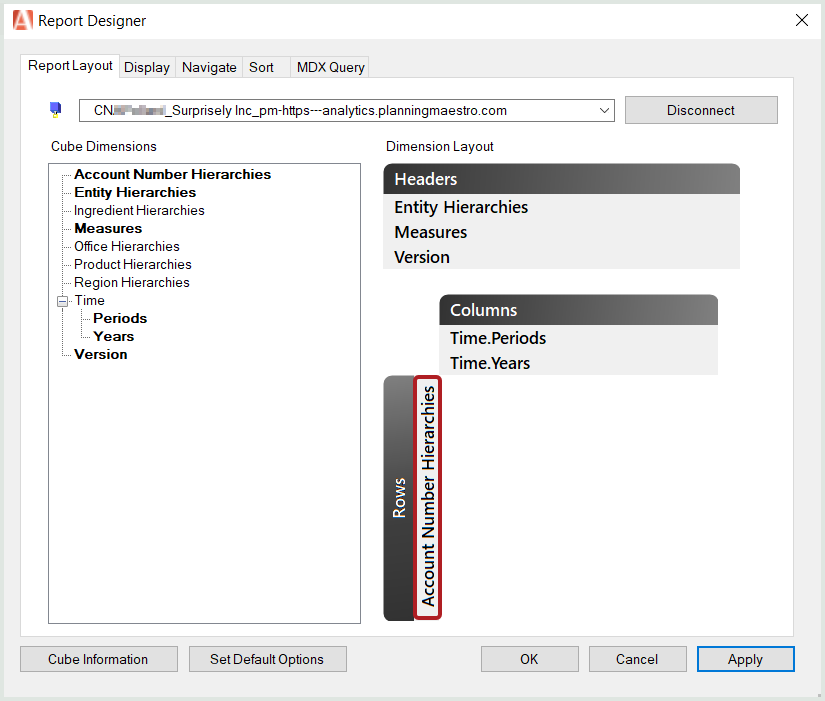Click the connection server icon beside the dropdown
Viewport: 825px width, 701px height.
click(x=55, y=110)
